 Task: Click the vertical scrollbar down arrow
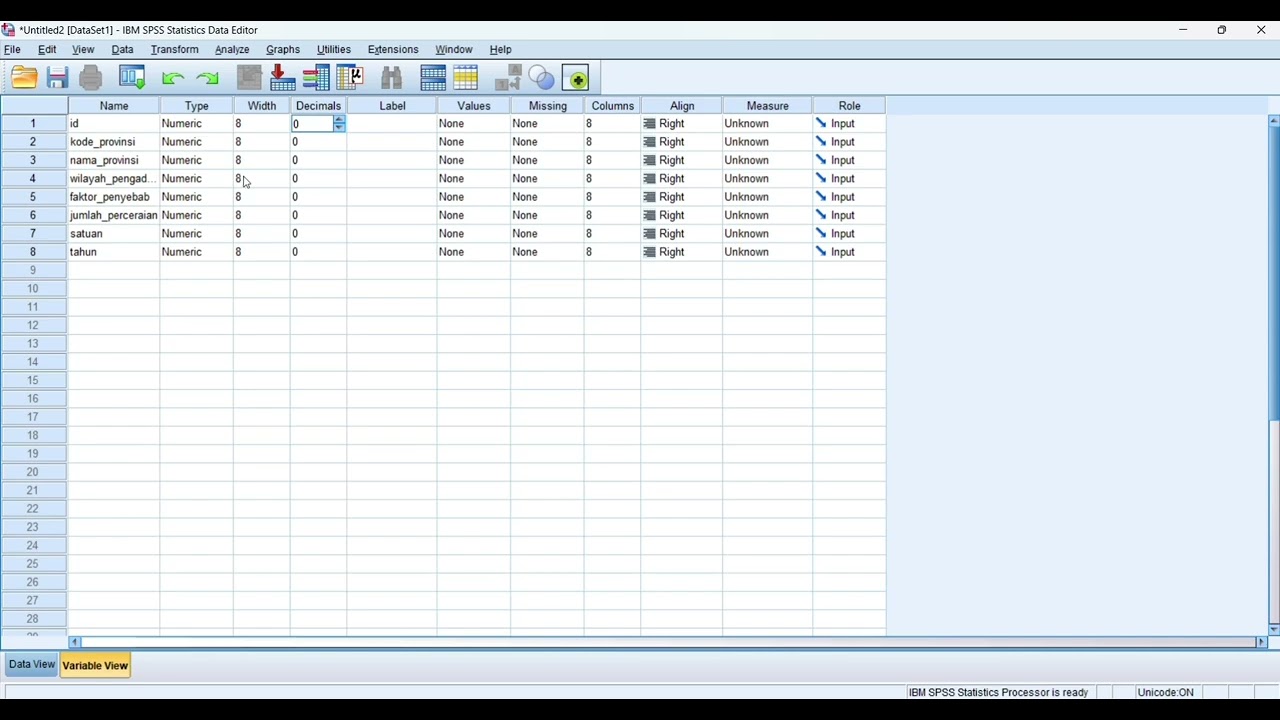[x=1274, y=629]
